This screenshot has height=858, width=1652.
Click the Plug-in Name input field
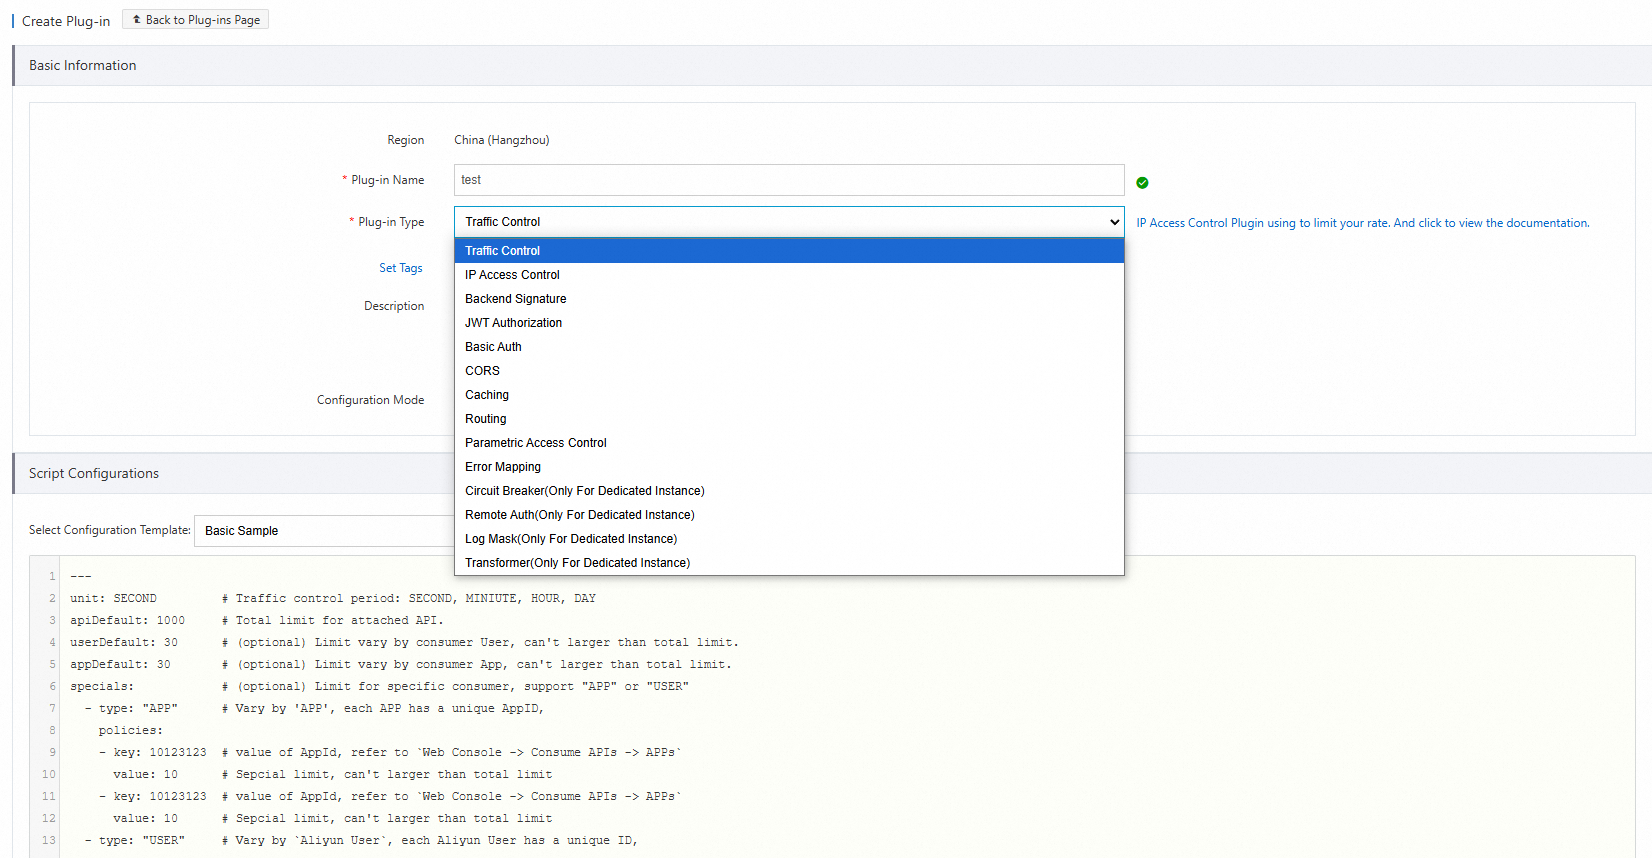788,180
